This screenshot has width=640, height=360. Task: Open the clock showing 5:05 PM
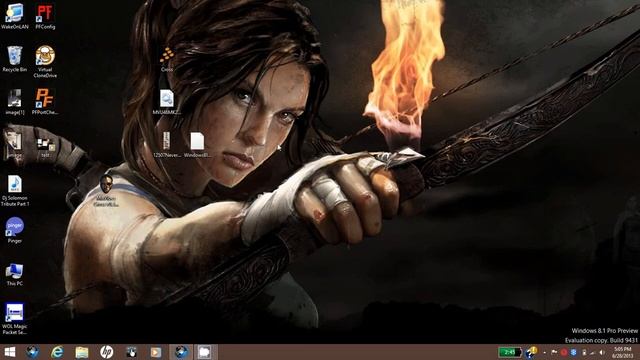[622, 353]
